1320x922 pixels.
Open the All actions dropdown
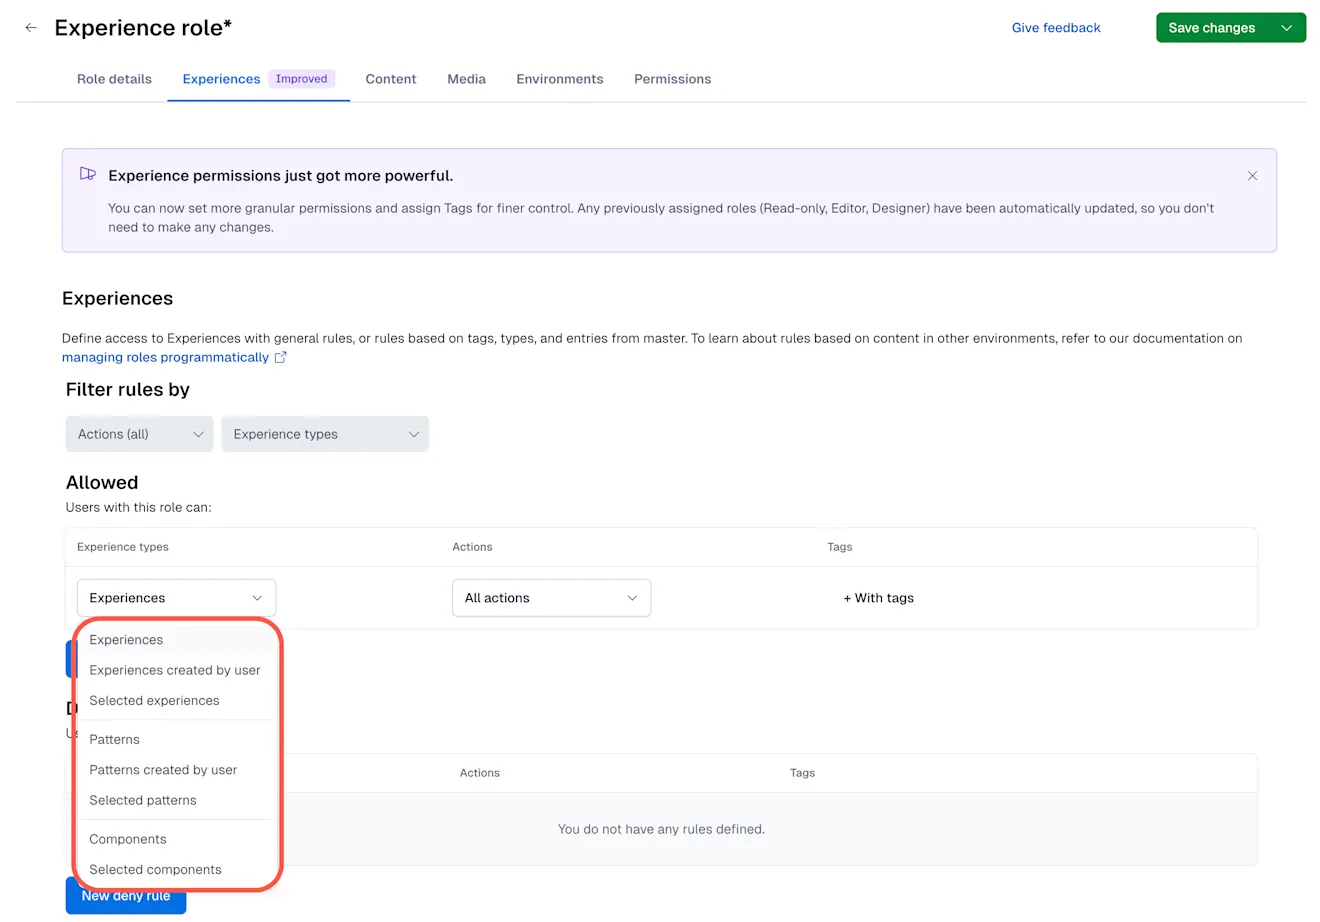pos(551,597)
